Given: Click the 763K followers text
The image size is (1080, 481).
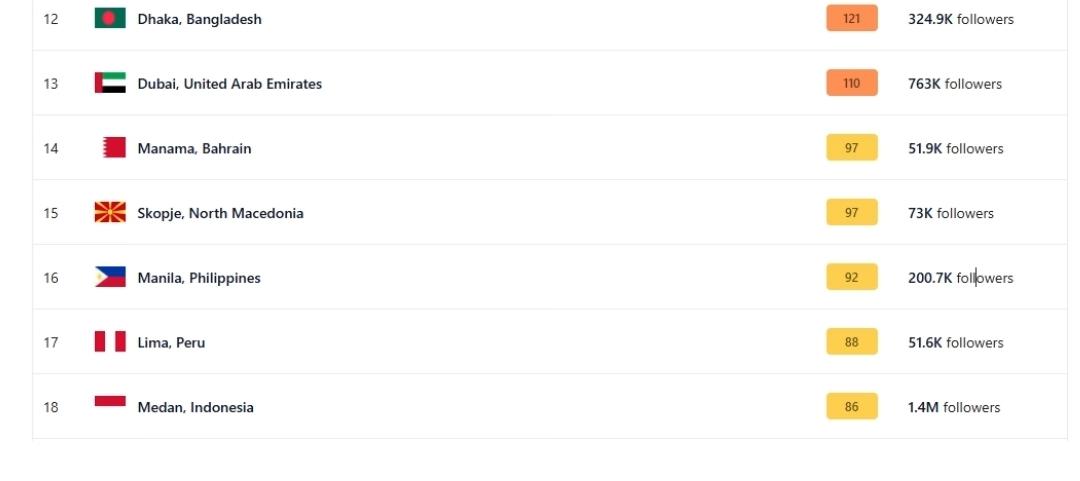Looking at the screenshot, I should pyautogui.click(x=954, y=84).
